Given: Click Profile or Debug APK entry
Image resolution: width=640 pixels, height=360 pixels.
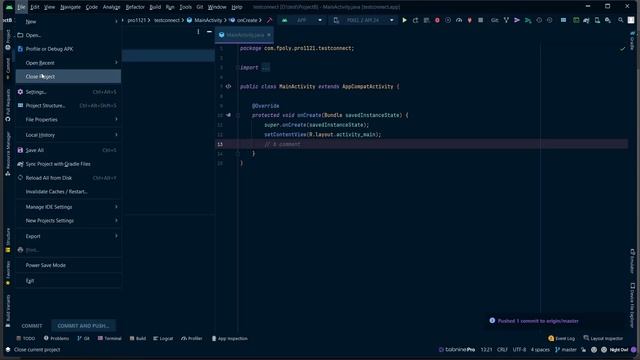Looking at the screenshot, I should tap(68, 49).
